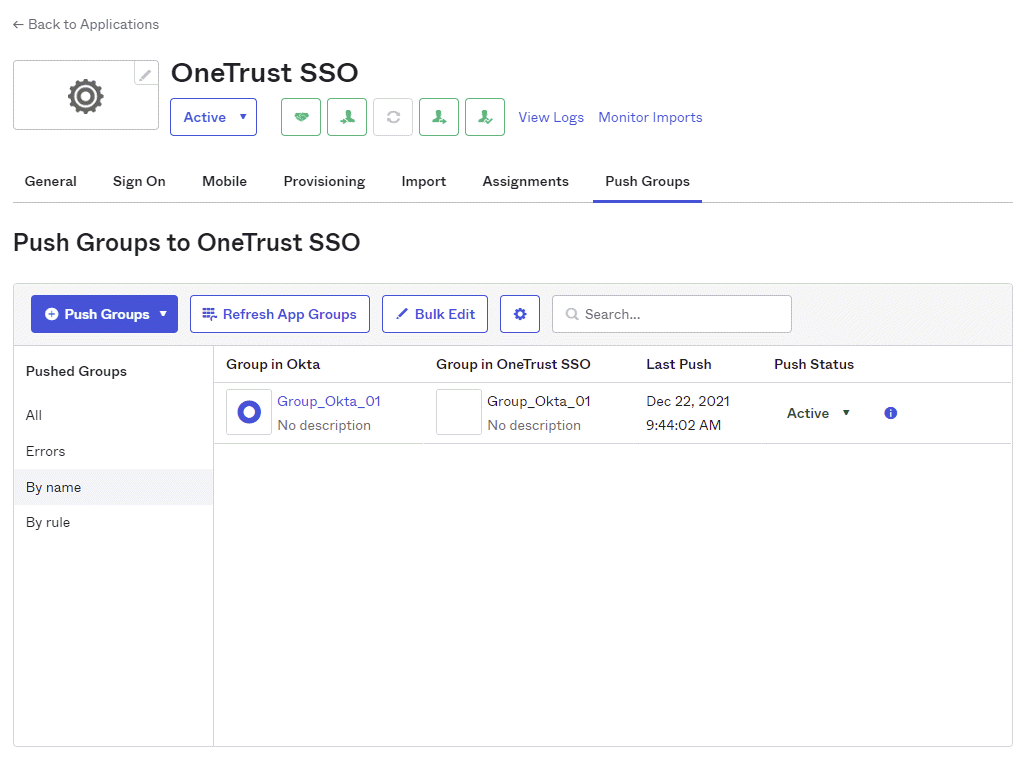The image size is (1021, 759).
Task: Click the OneTrust SSO application title
Action: 264,73
